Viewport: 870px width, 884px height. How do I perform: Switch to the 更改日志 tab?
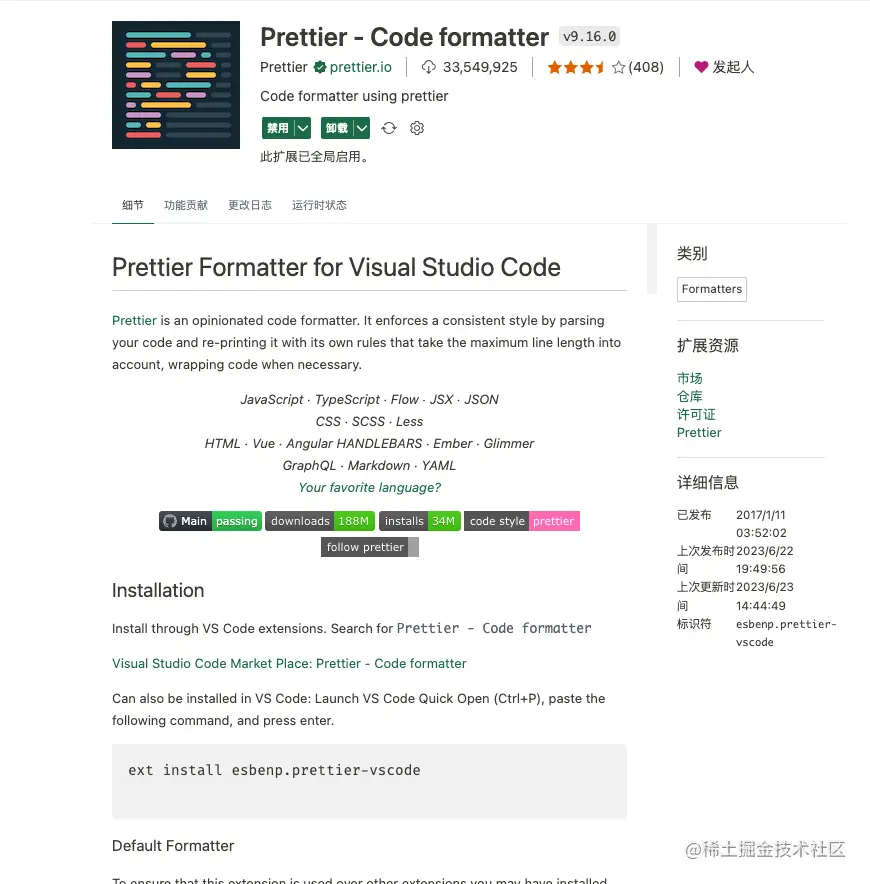click(250, 205)
